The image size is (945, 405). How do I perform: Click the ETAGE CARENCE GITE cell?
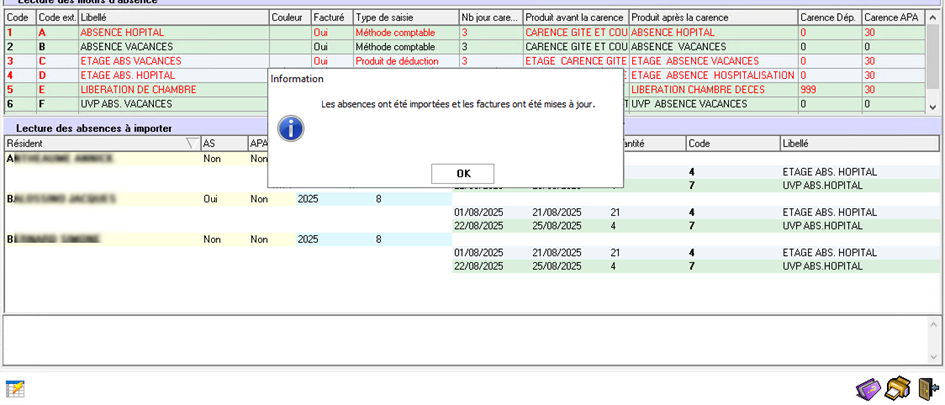coord(576,61)
